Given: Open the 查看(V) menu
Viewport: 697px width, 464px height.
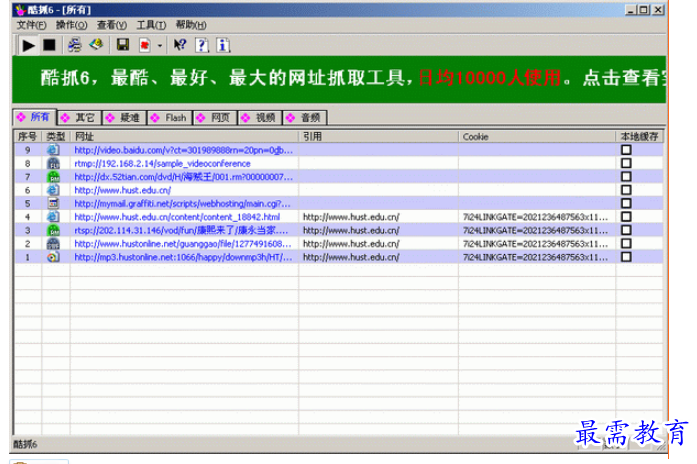Looking at the screenshot, I should point(112,25).
